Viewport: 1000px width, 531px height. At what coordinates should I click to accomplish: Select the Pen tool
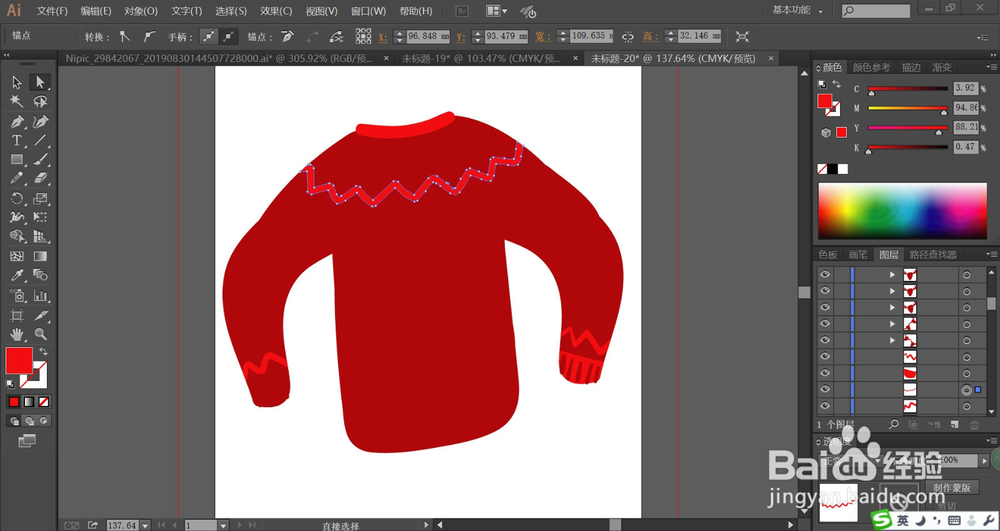click(17, 121)
